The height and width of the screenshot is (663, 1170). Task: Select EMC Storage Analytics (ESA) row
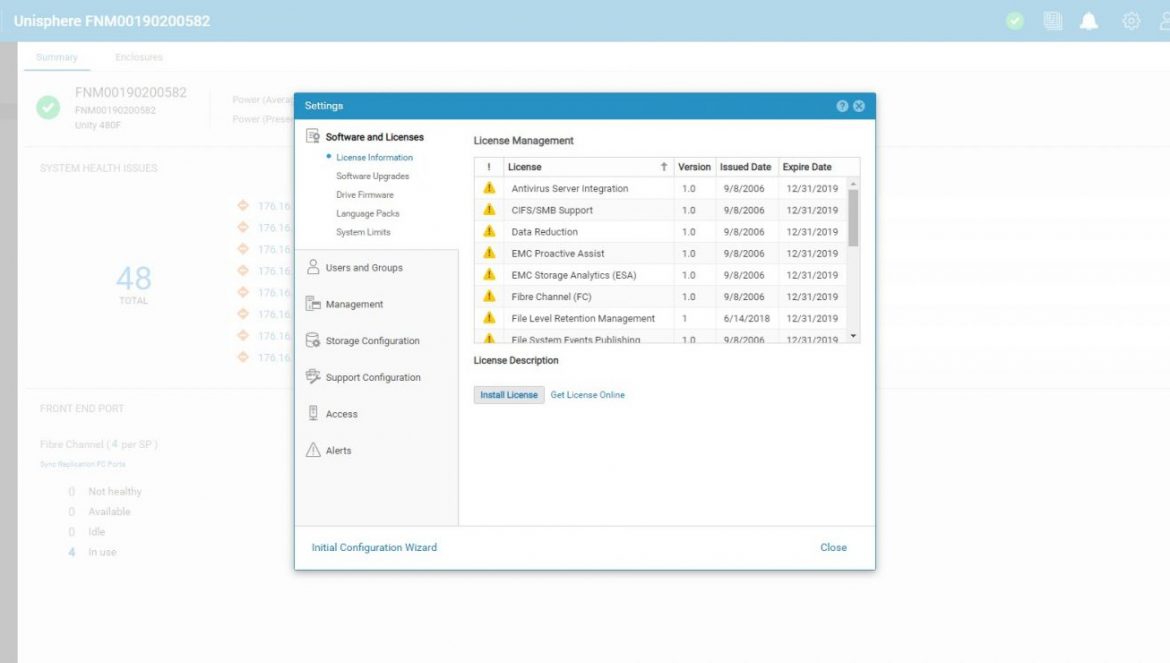pos(661,275)
